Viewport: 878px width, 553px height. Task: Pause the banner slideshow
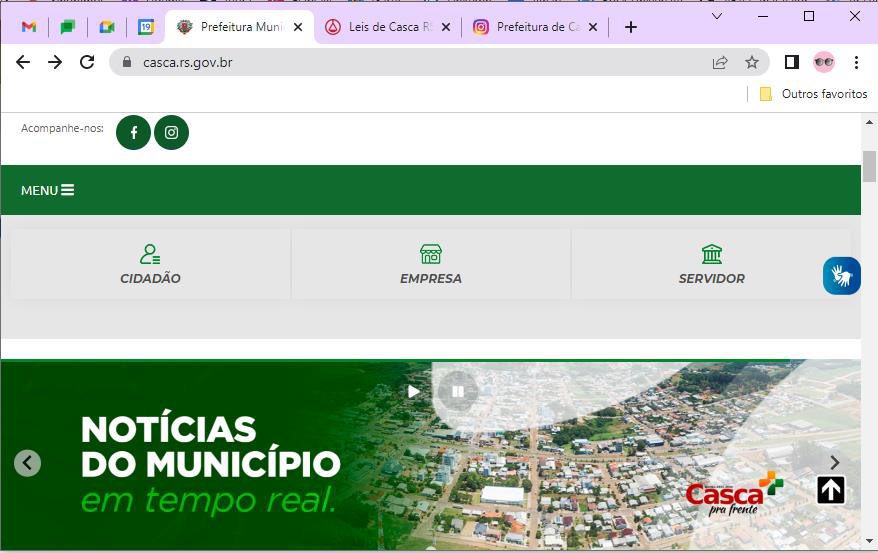click(457, 391)
